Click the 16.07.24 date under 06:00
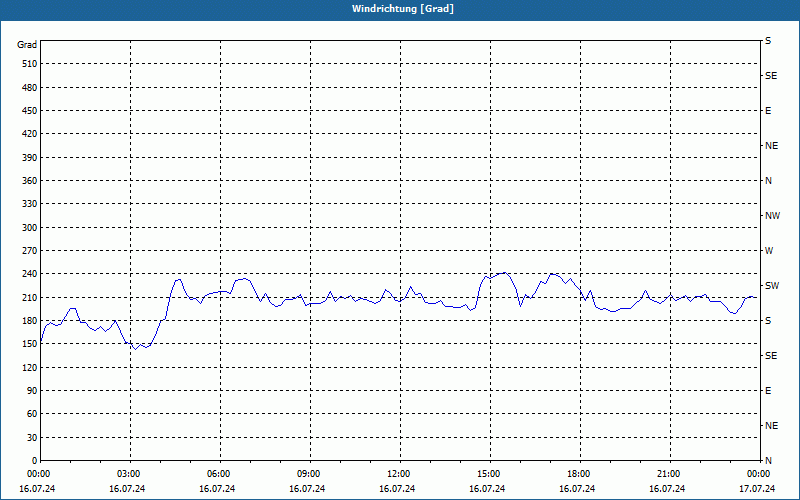800x500 pixels. pyautogui.click(x=217, y=489)
